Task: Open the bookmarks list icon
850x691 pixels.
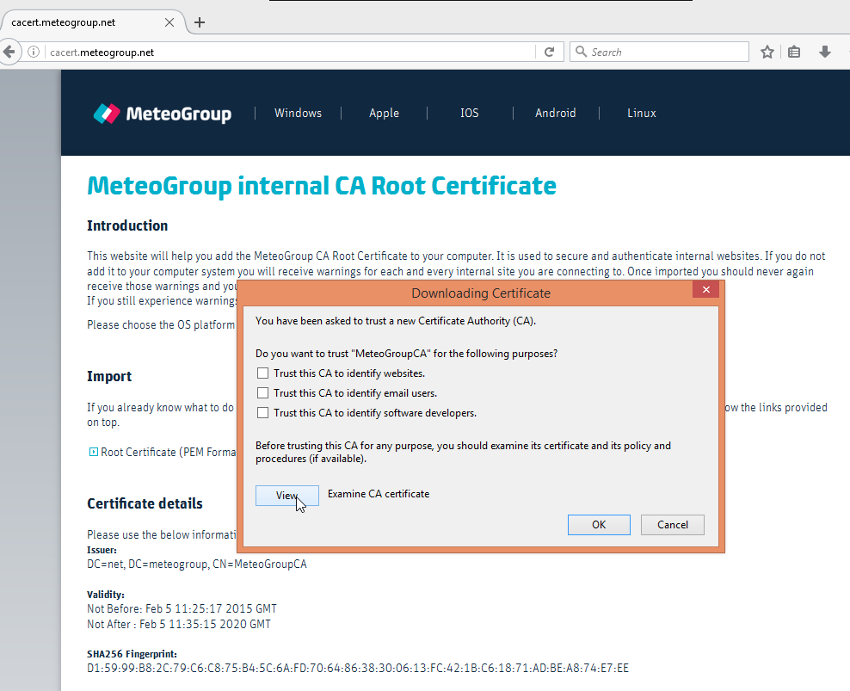Action: click(x=794, y=52)
